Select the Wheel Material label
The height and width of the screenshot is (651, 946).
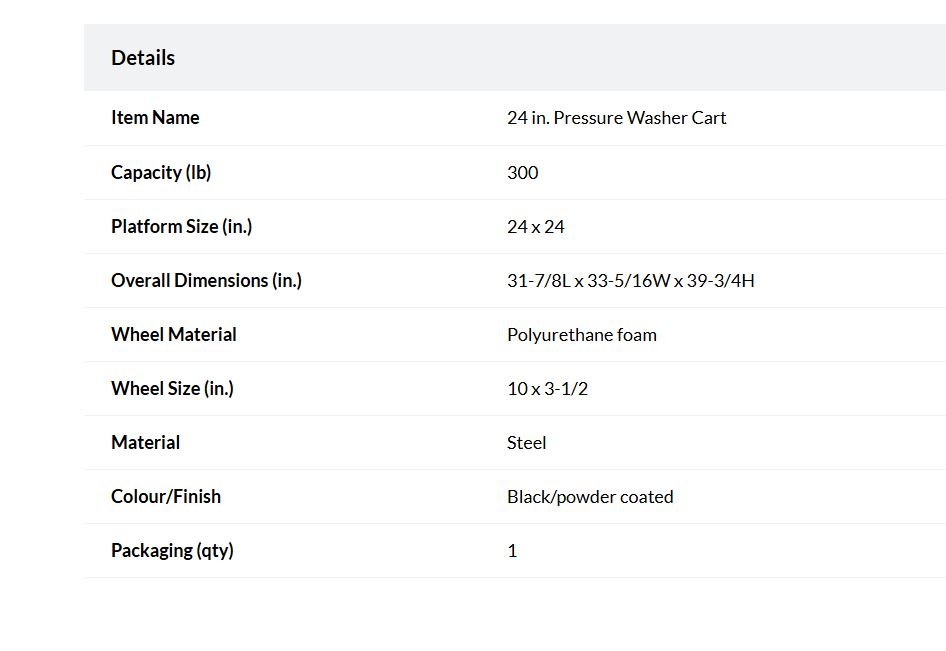coord(174,335)
